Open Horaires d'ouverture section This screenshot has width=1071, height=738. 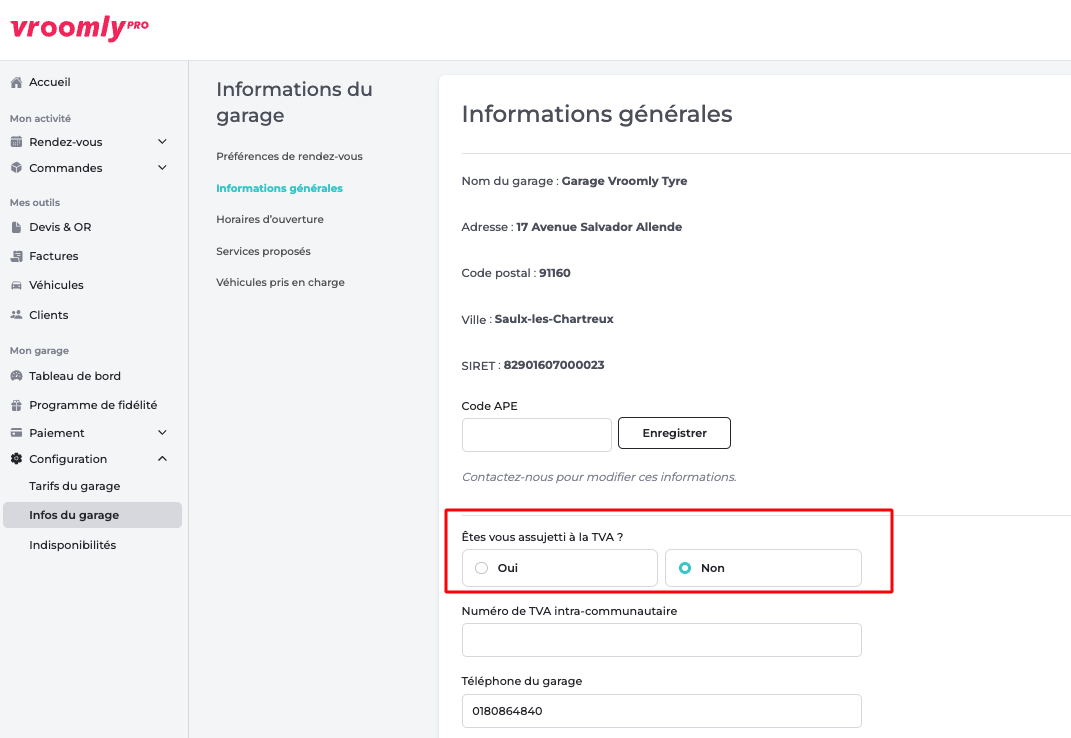(x=270, y=219)
